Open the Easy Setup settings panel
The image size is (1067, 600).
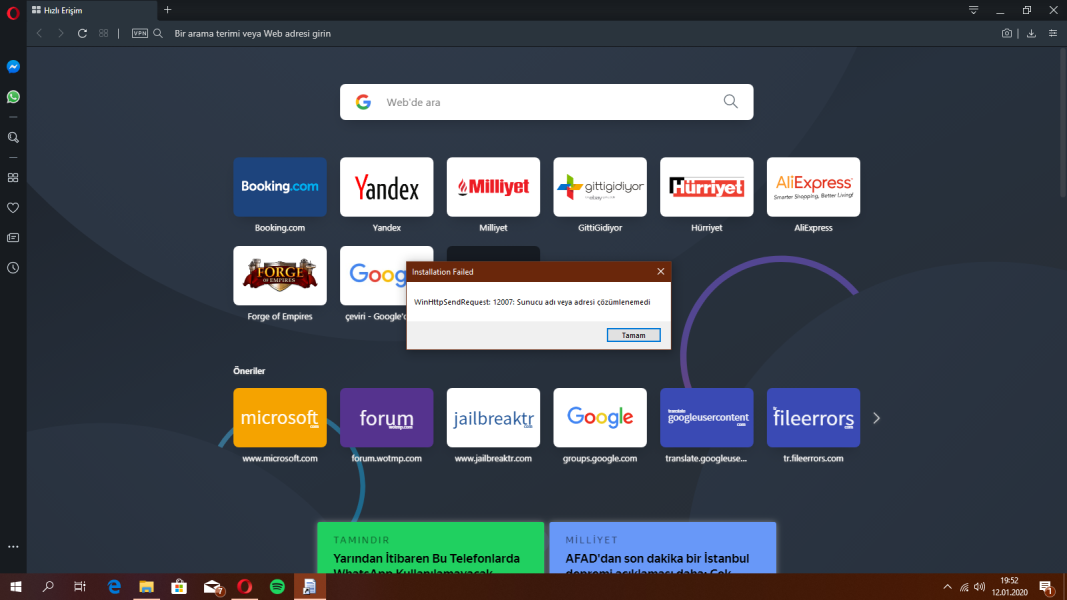(1053, 33)
